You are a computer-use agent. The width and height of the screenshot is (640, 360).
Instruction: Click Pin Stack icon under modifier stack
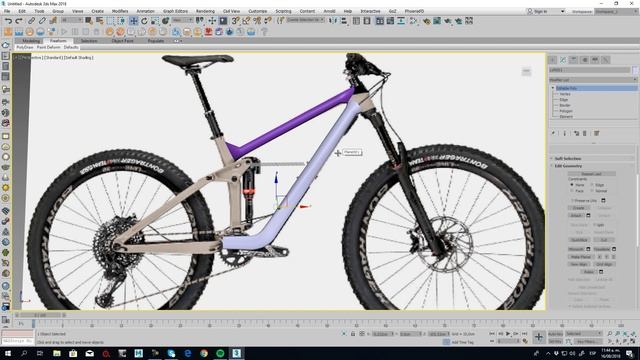[553, 133]
